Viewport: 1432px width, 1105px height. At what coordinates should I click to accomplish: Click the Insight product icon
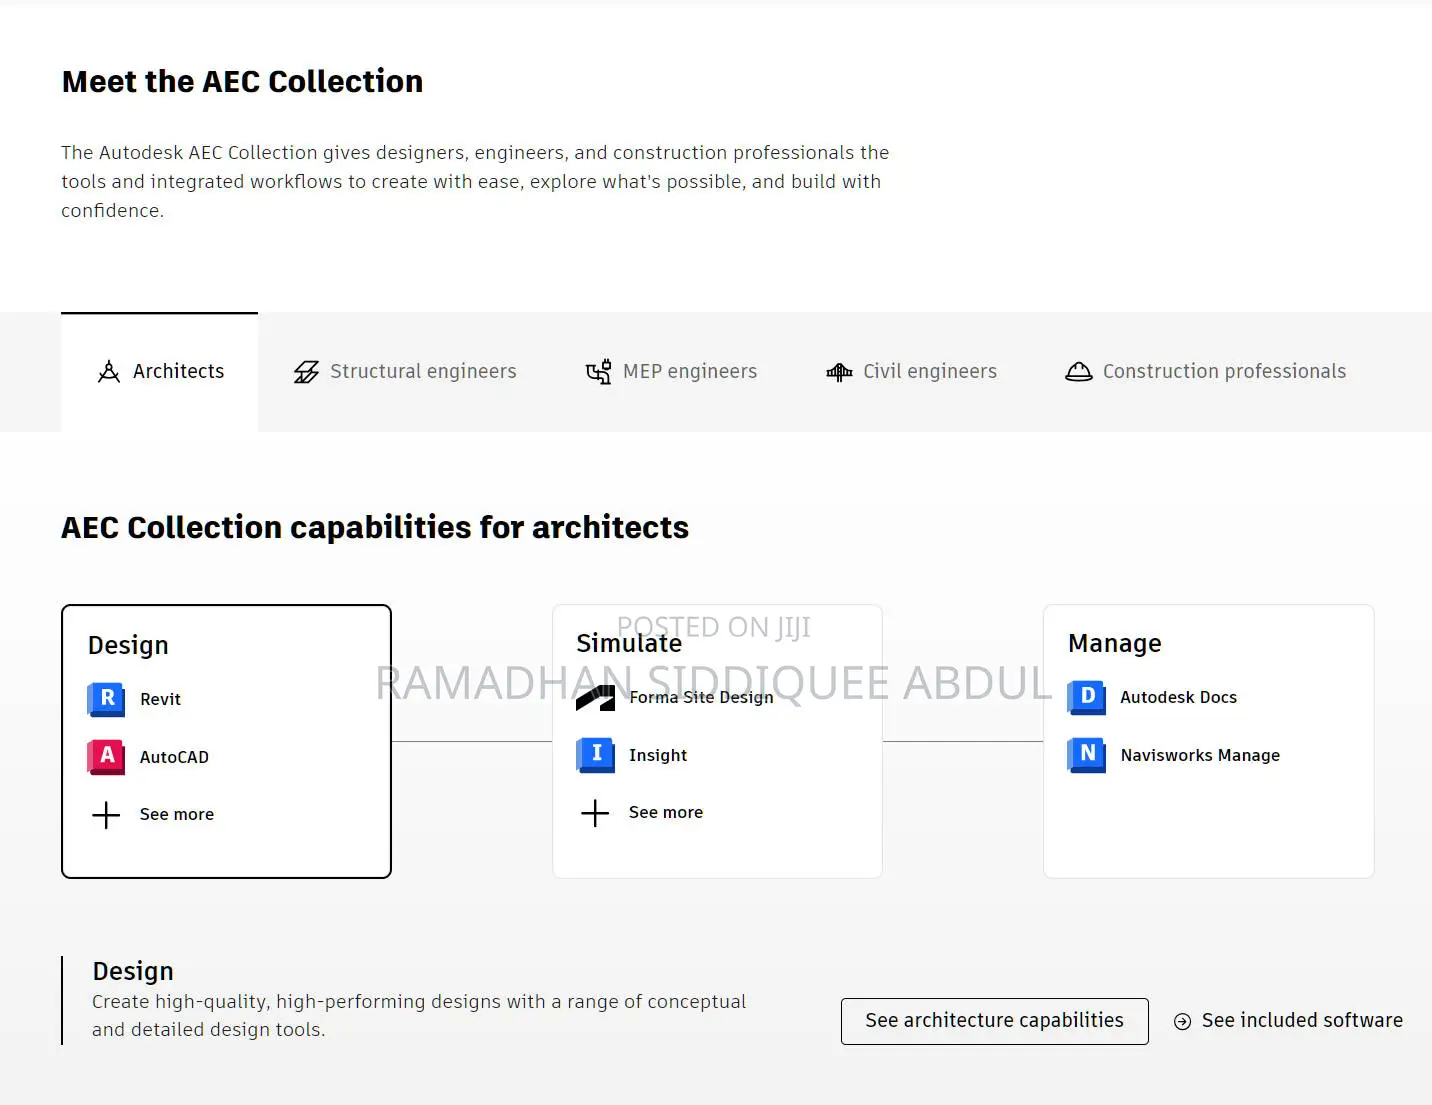[595, 755]
